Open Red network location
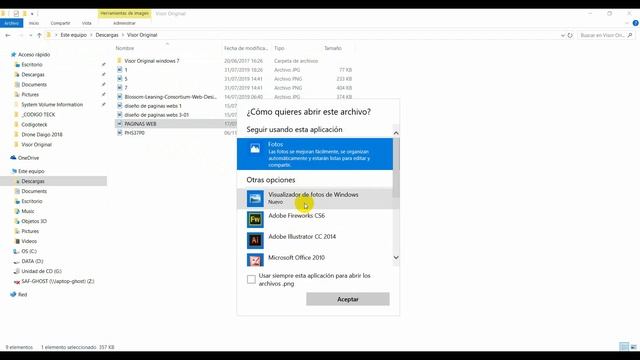 coord(22,295)
